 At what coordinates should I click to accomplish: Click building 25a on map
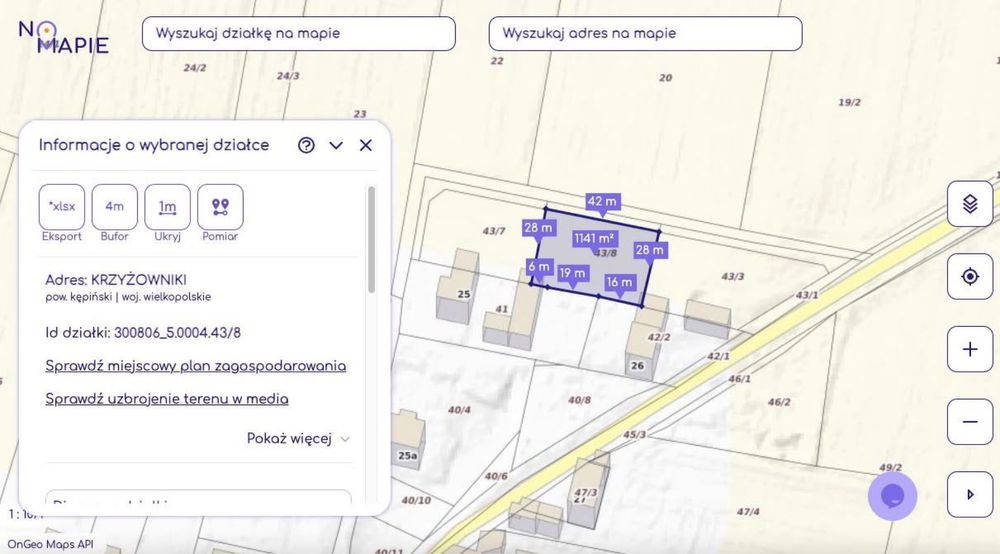point(408,456)
